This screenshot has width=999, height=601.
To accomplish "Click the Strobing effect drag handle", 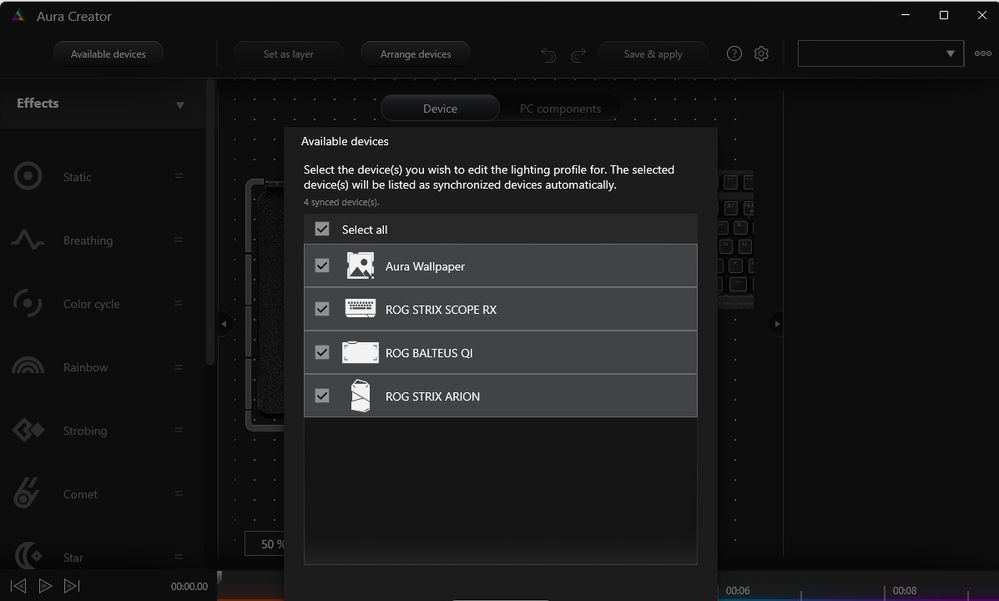I will pos(178,430).
